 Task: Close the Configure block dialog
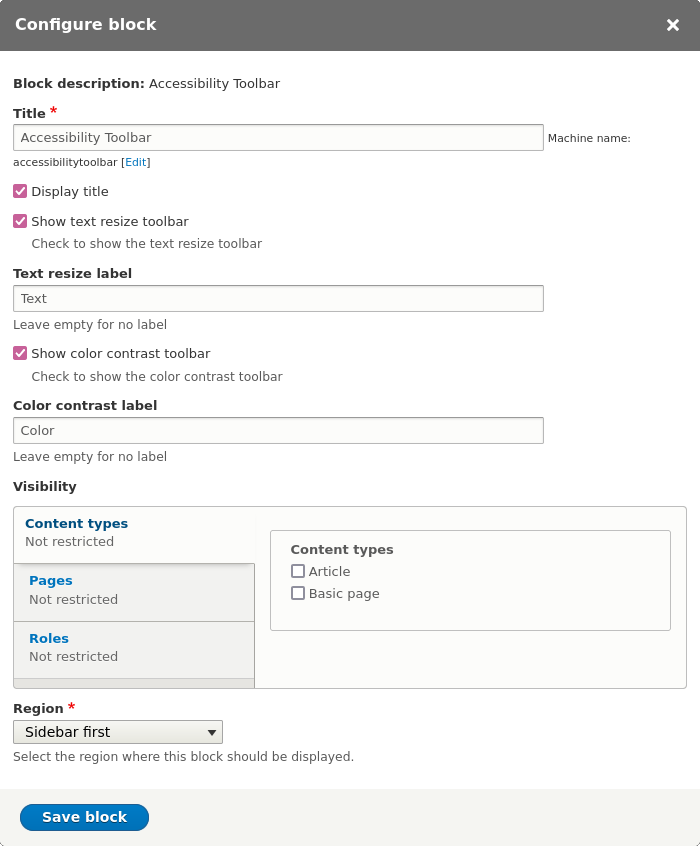(673, 25)
